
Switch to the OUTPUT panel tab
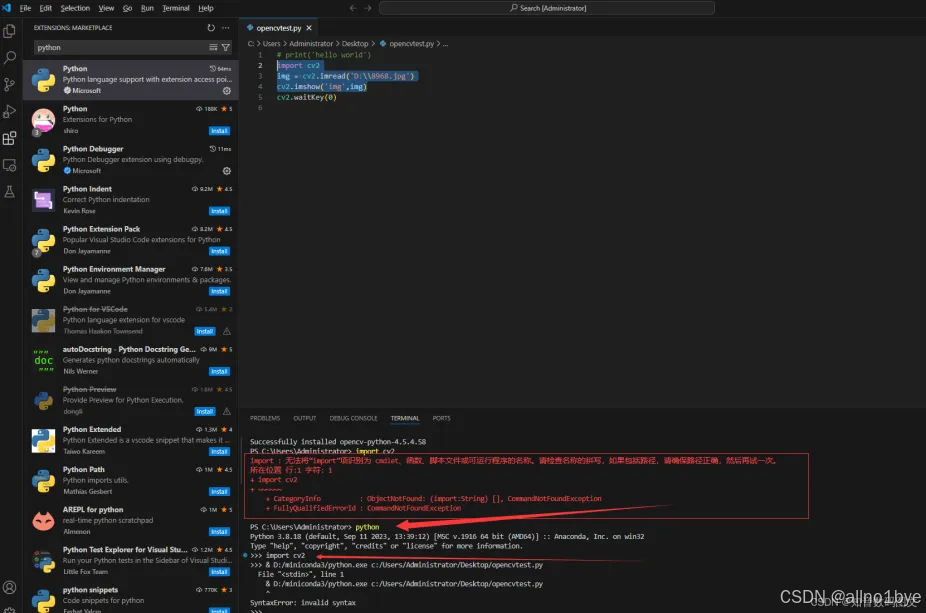305,418
